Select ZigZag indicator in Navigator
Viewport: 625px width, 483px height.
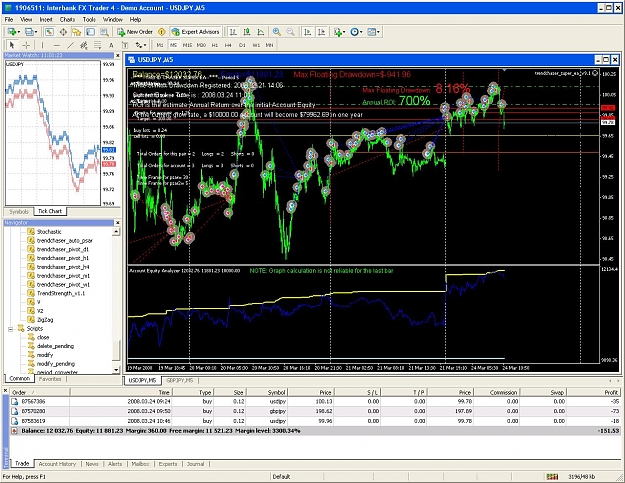click(45, 320)
